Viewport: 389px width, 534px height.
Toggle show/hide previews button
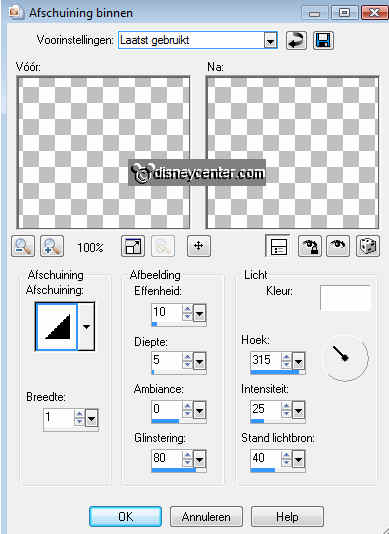[278, 246]
